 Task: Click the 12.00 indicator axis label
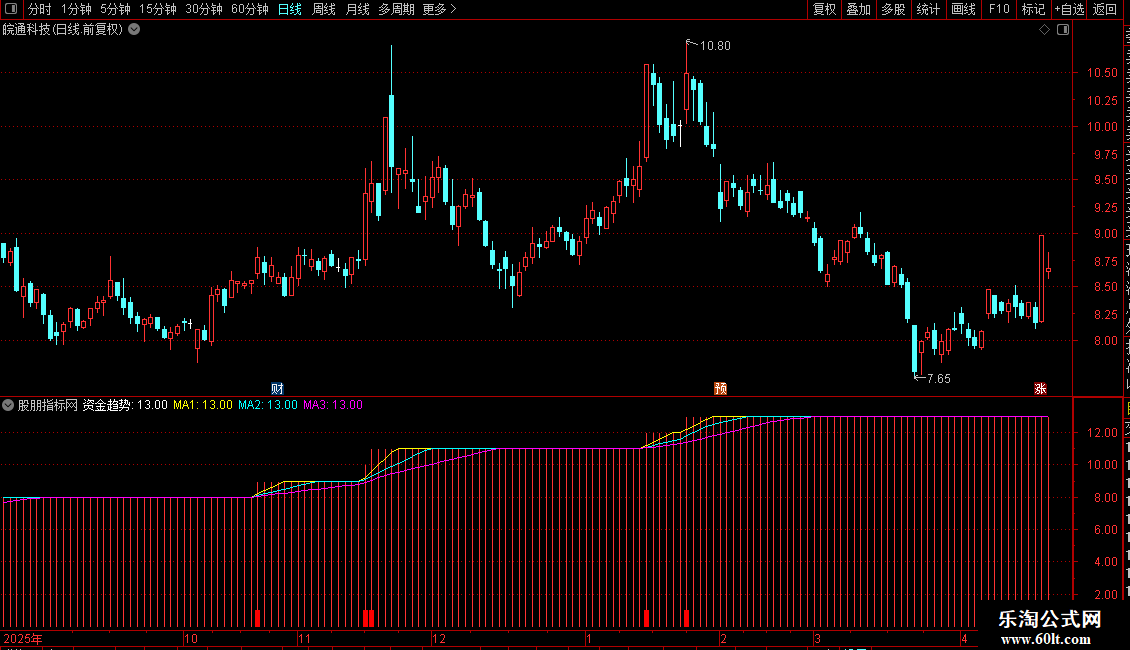click(x=1102, y=433)
